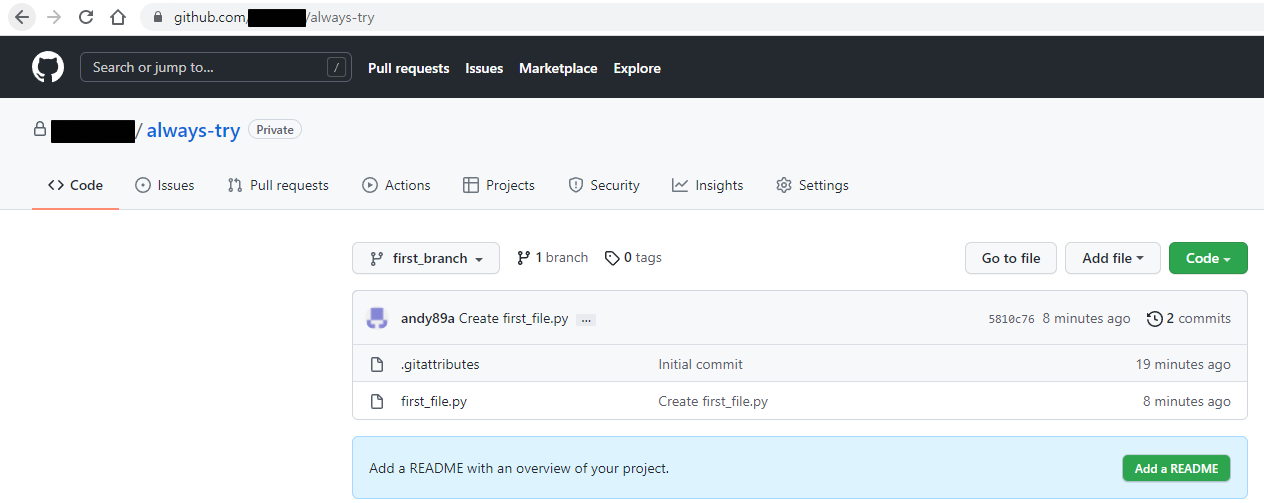
Task: Click the GitHub Octocat logo
Action: pos(48,68)
